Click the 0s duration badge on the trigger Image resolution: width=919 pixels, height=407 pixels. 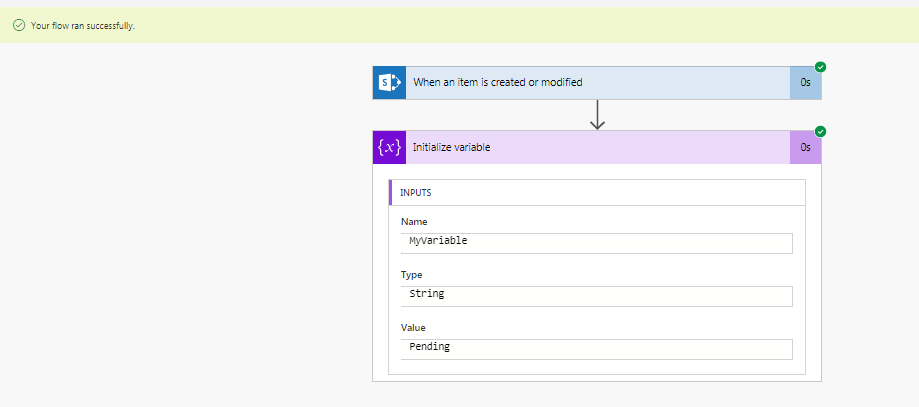pyautogui.click(x=806, y=83)
